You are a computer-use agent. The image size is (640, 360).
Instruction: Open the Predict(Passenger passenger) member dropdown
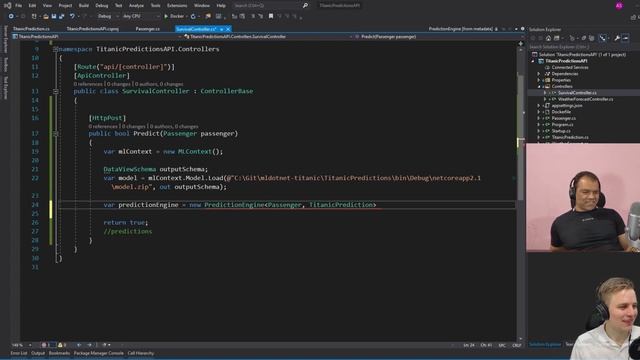(x=437, y=36)
